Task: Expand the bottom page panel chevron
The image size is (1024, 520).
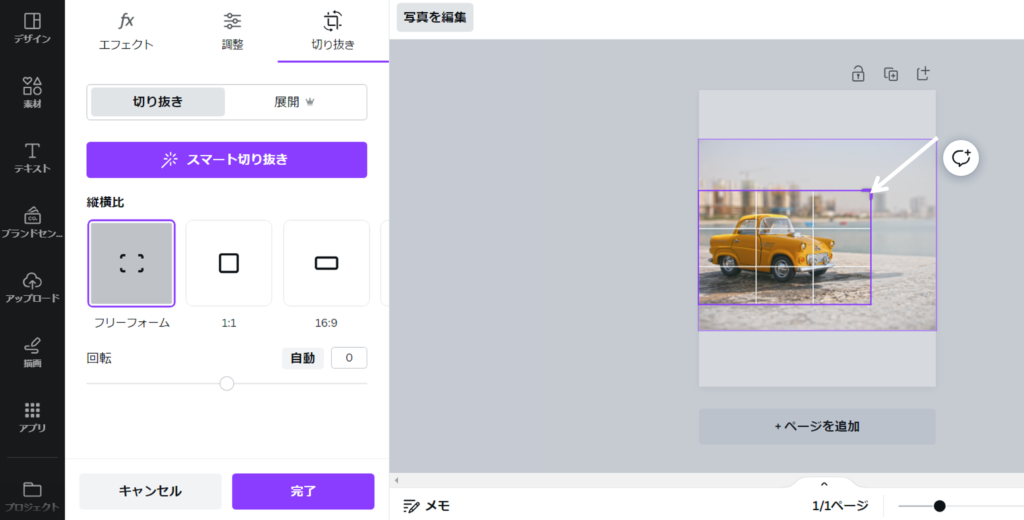Action: [824, 484]
